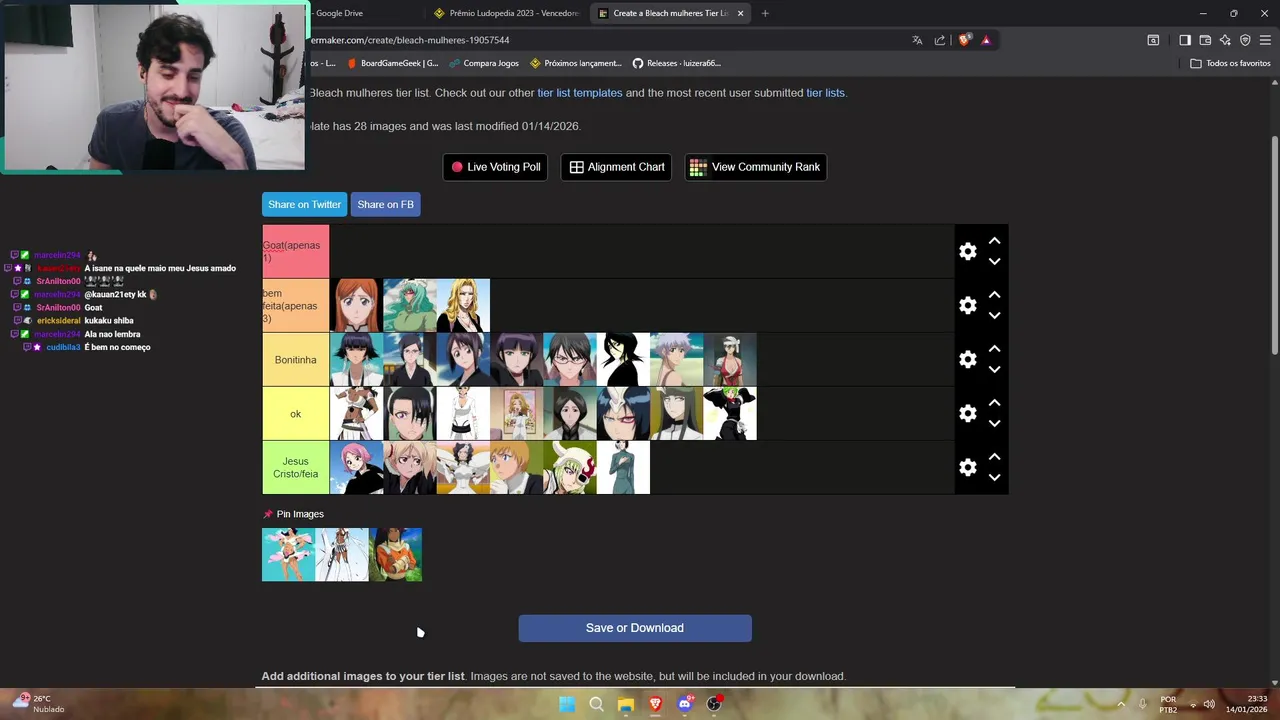Open Windows Start menu
The image size is (1280, 720).
(x=567, y=704)
